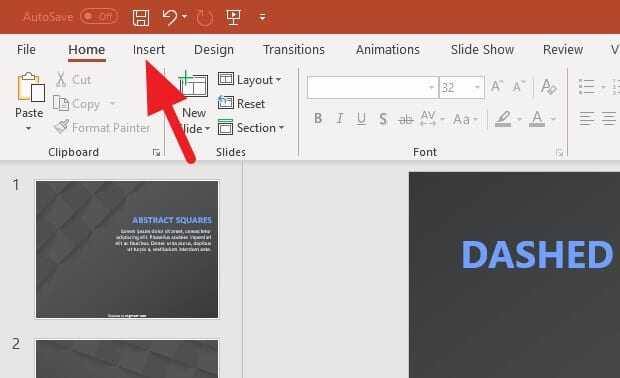Image resolution: width=620 pixels, height=378 pixels.
Task: Apply italic with the I icon
Action: tap(339, 118)
